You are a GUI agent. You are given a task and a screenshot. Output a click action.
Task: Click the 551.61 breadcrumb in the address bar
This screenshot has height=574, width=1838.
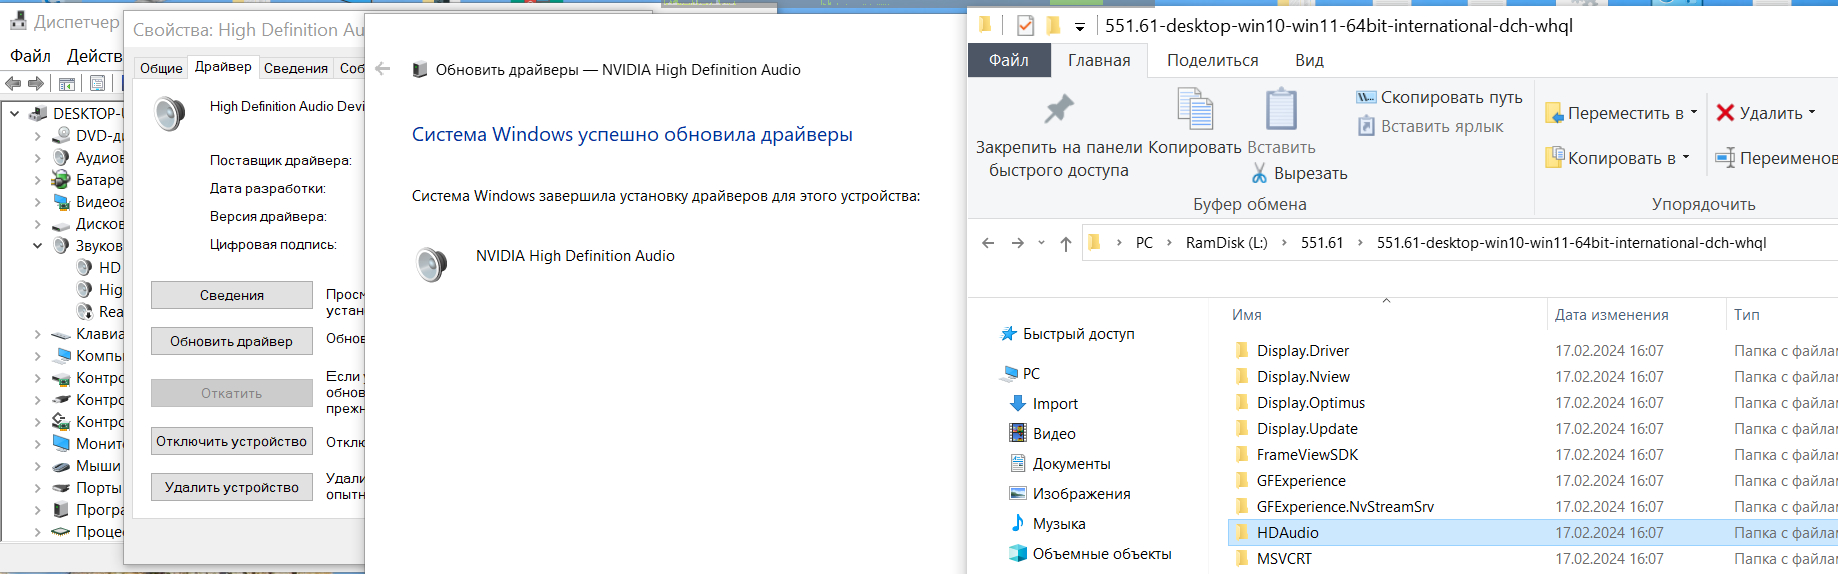pyautogui.click(x=1322, y=243)
